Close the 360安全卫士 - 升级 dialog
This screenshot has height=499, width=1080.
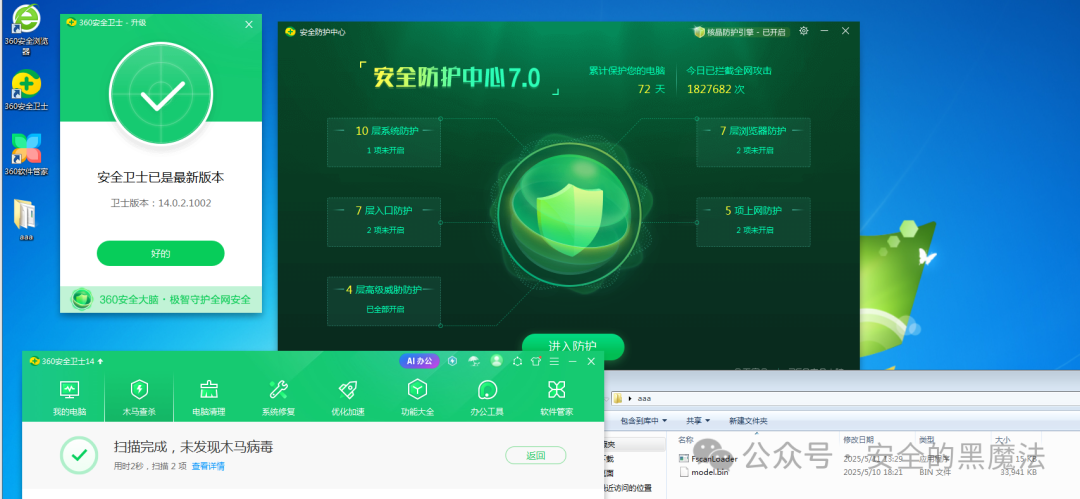(249, 24)
